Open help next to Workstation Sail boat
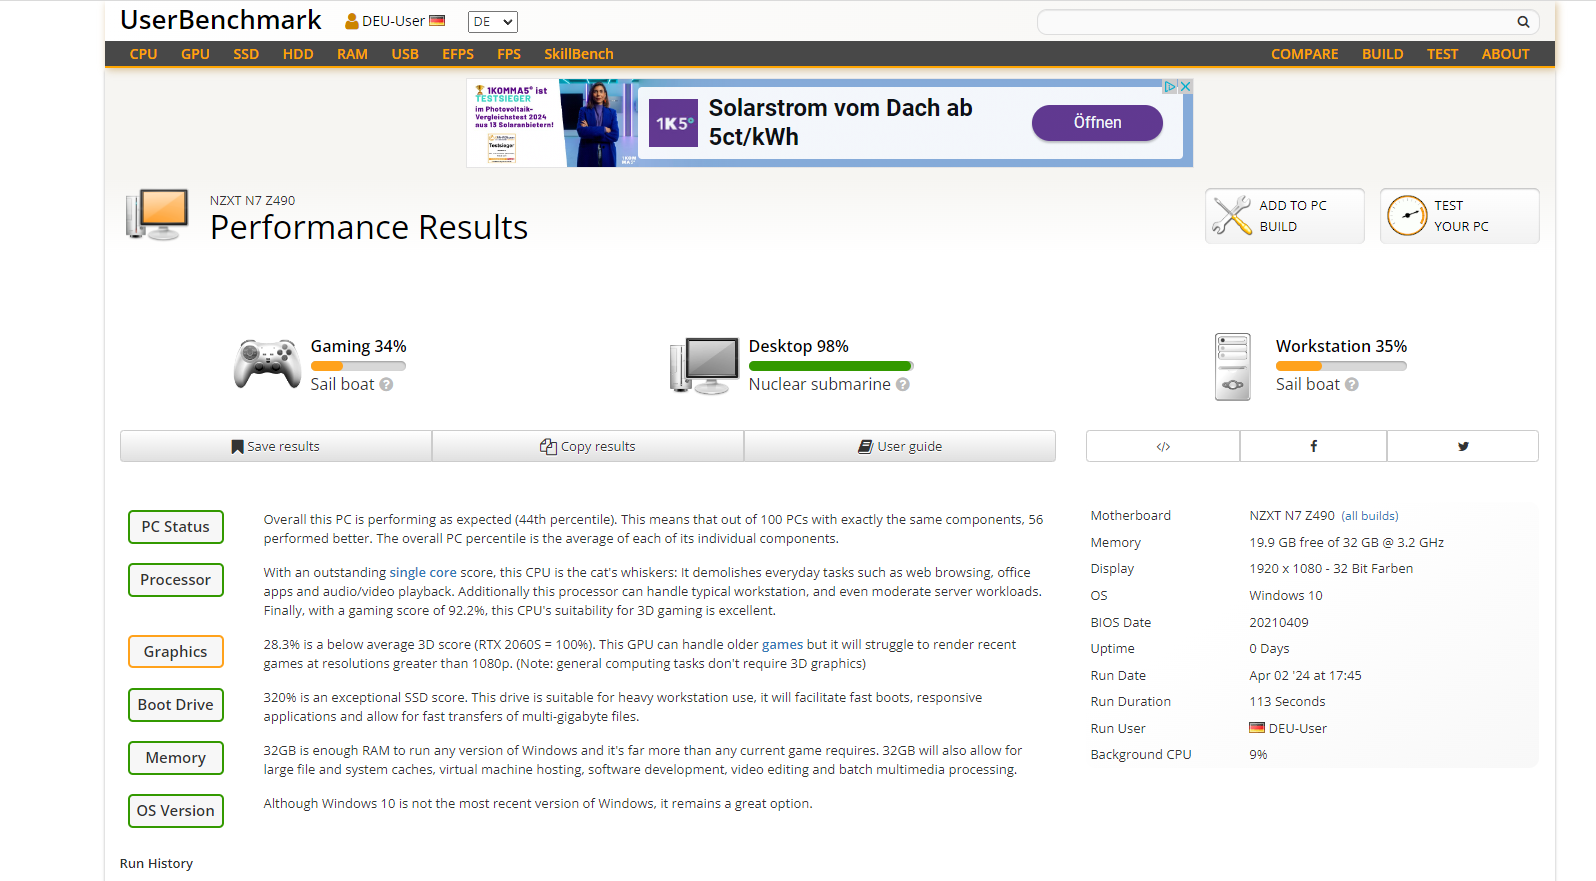Image resolution: width=1596 pixels, height=881 pixels. click(1352, 384)
